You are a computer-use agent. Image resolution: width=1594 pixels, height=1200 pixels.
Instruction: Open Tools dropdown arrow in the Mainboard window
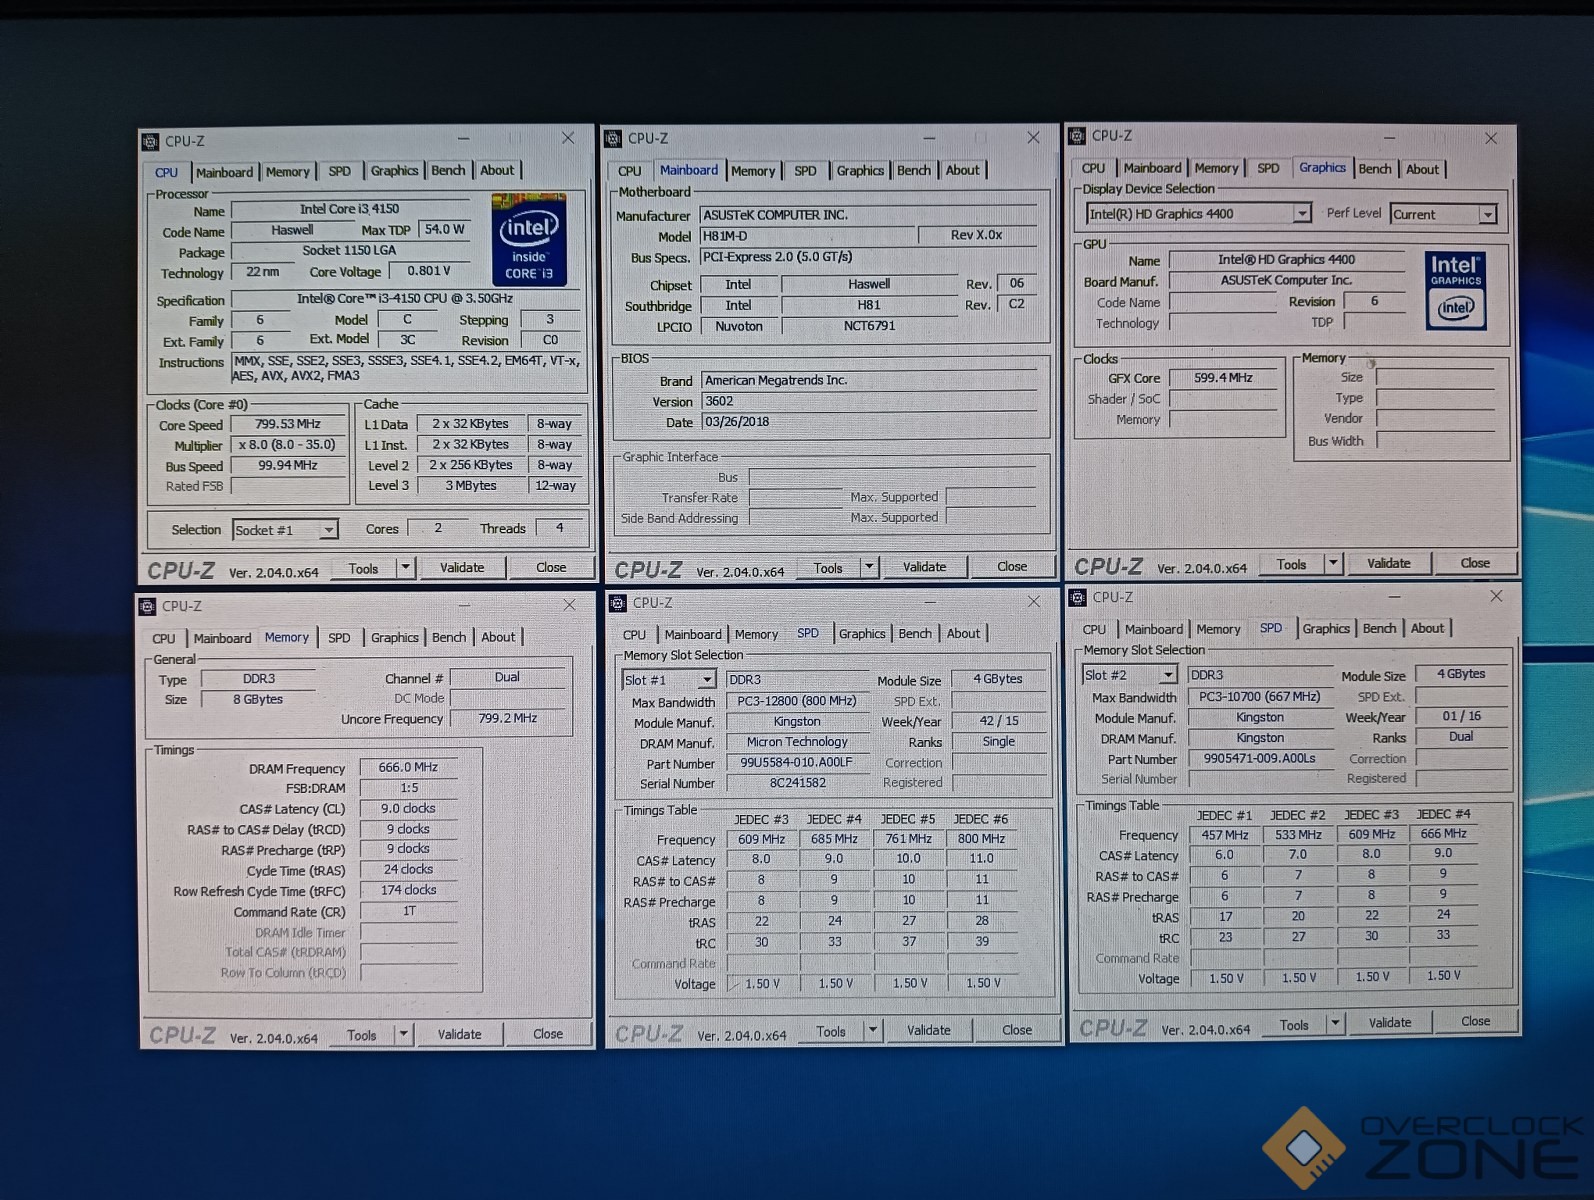point(869,568)
